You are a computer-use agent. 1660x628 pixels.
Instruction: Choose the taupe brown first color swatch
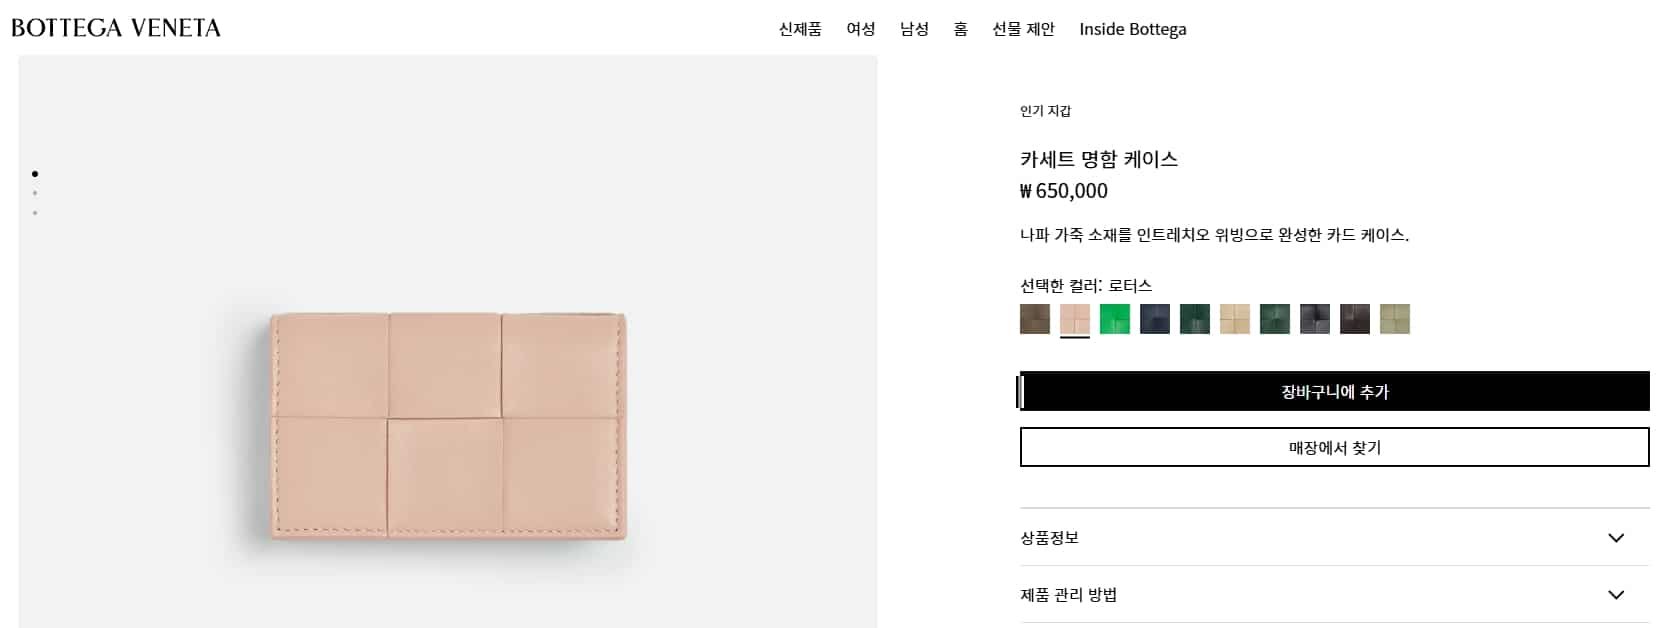pos(1035,319)
